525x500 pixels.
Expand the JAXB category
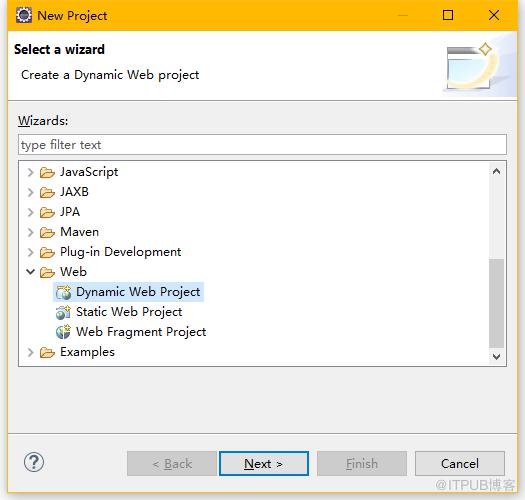(x=30, y=192)
